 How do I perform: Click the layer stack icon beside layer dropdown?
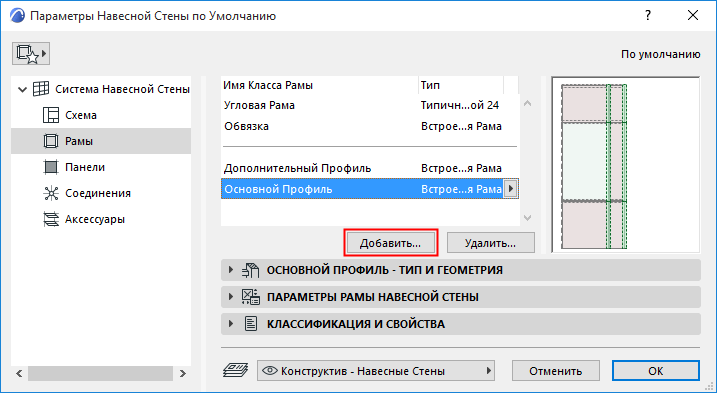coord(235,370)
